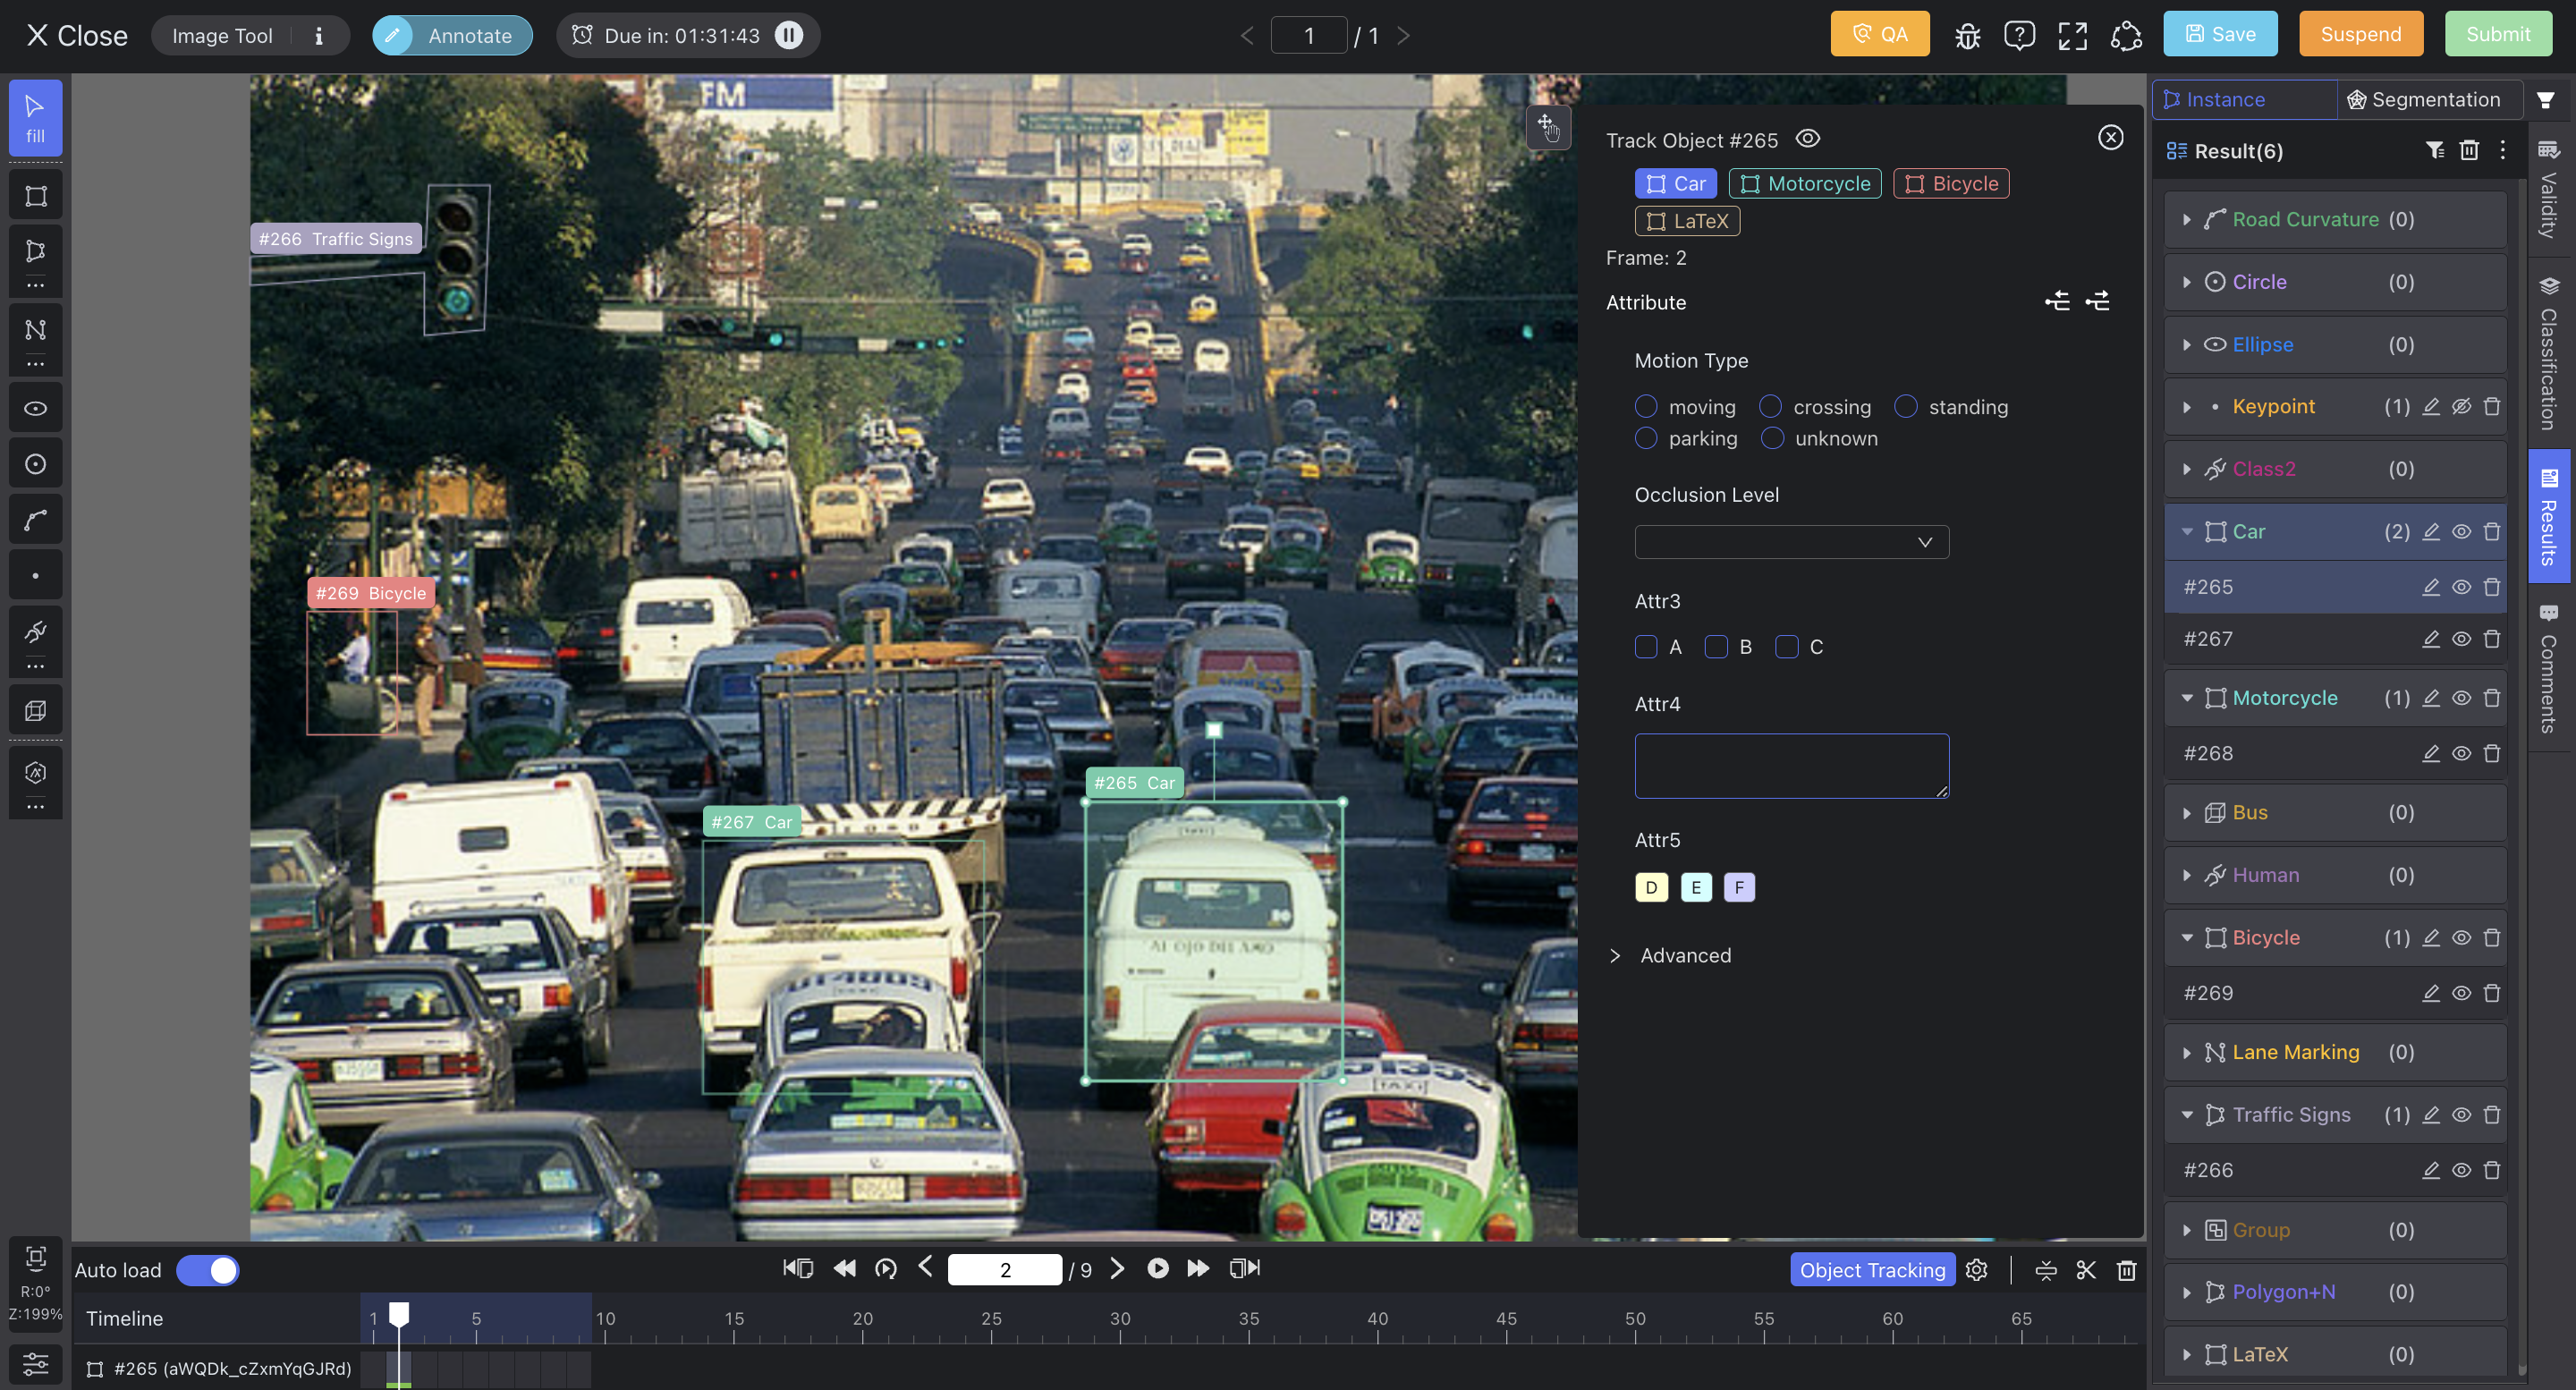Viewport: 2576px width, 1390px height.
Task: Select the skeleton tool
Action: (x=35, y=632)
